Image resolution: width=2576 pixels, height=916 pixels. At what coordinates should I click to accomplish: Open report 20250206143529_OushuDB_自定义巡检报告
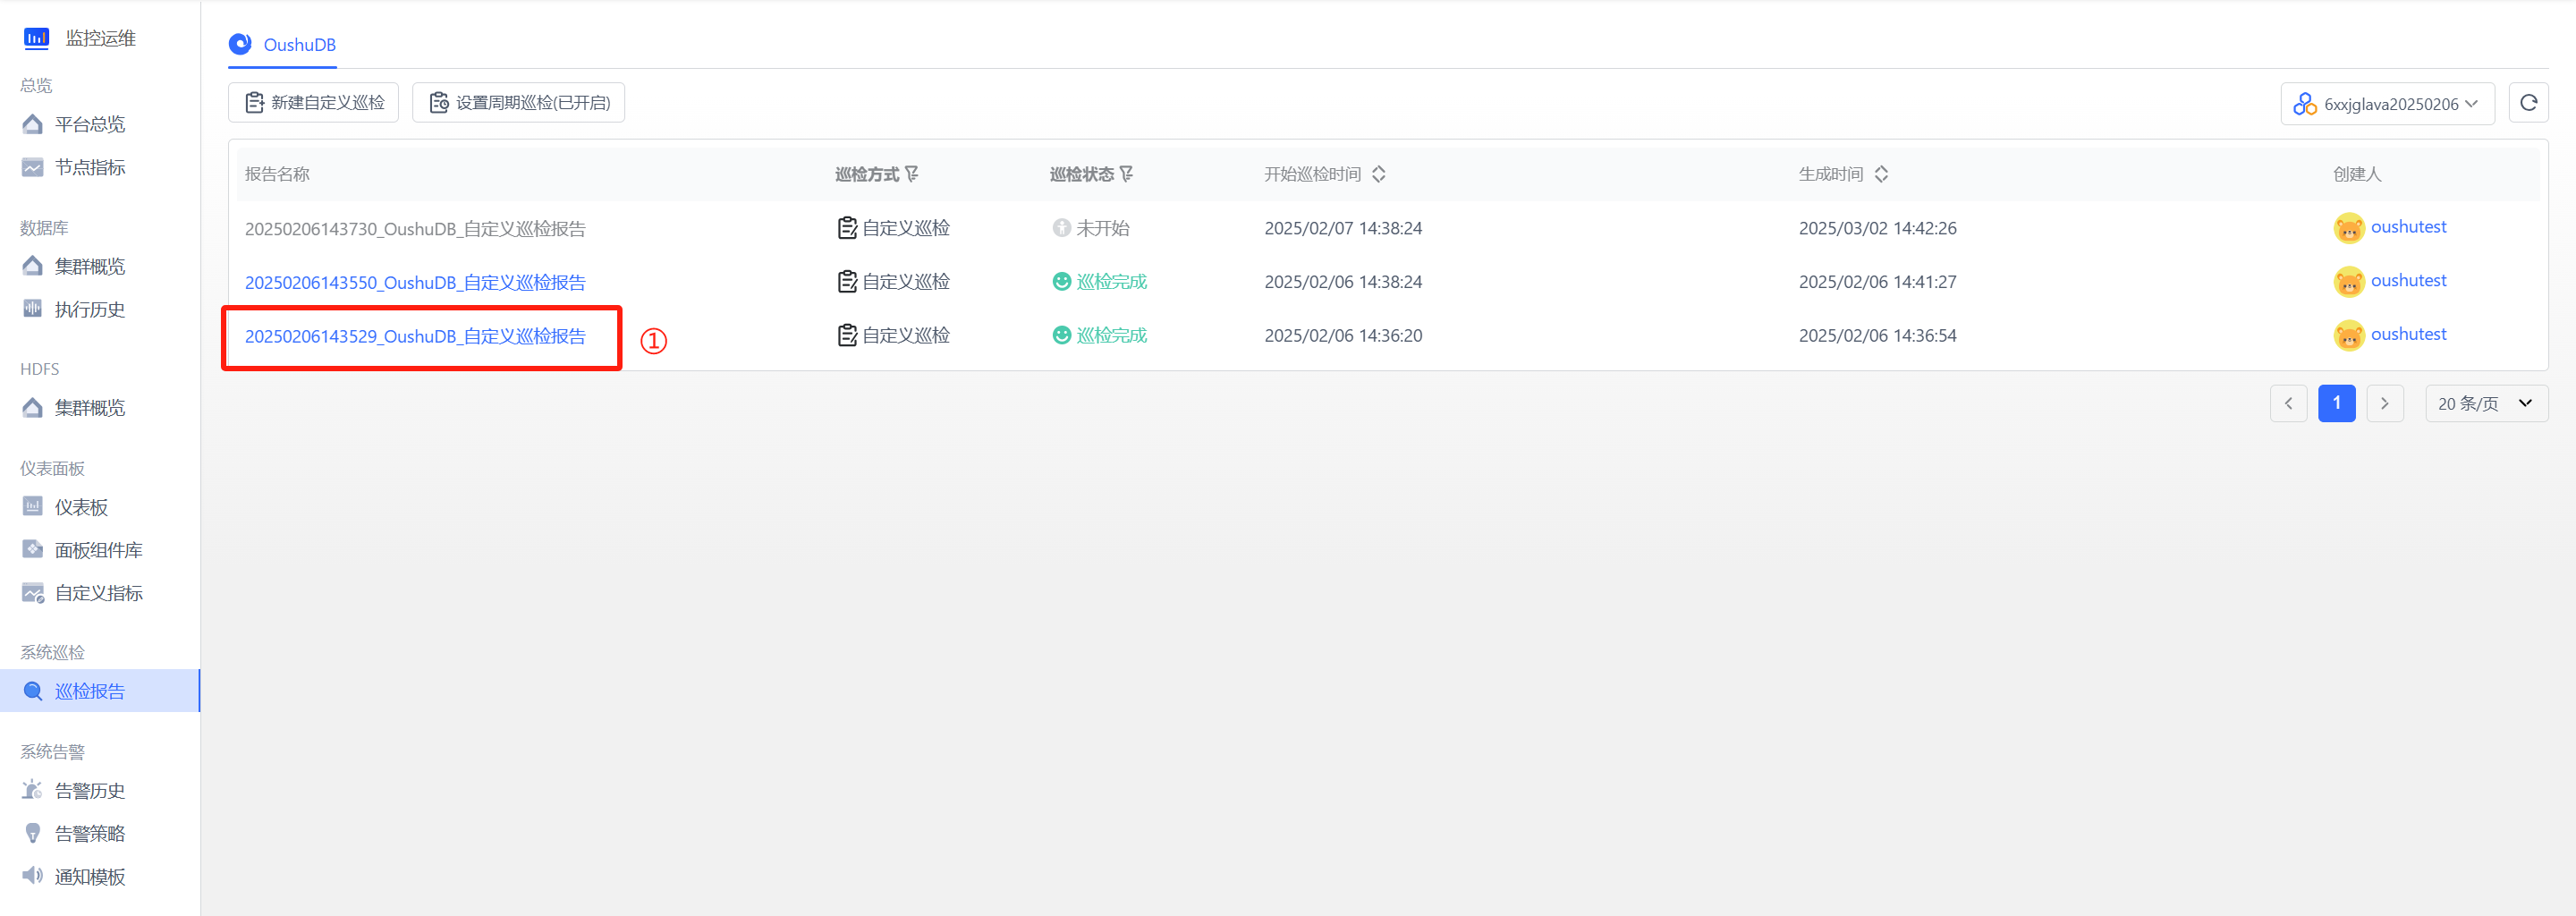415,337
